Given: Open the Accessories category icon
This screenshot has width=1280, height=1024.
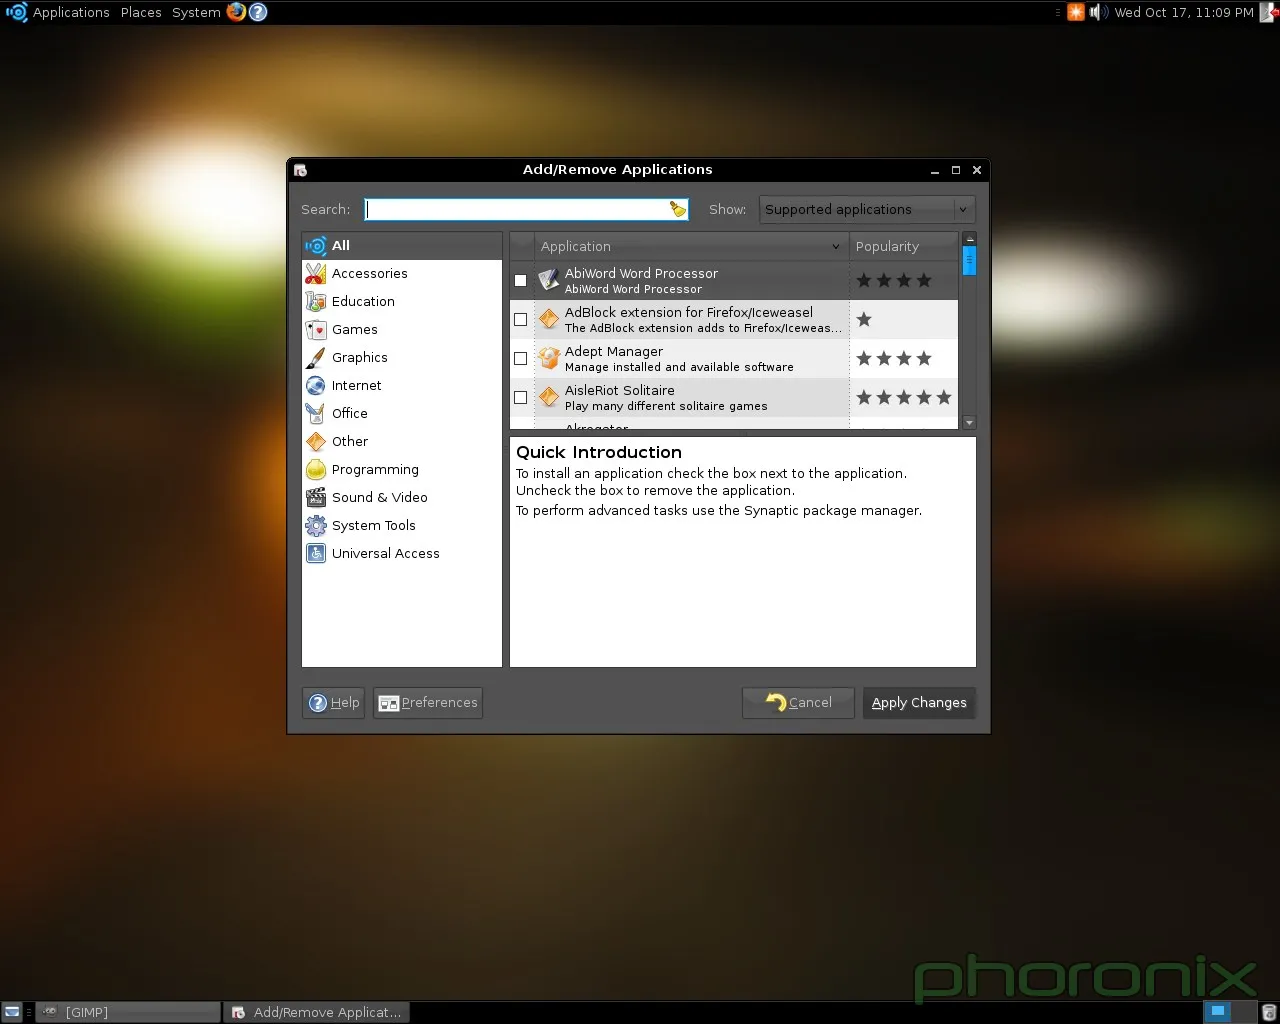Looking at the screenshot, I should click(x=316, y=274).
